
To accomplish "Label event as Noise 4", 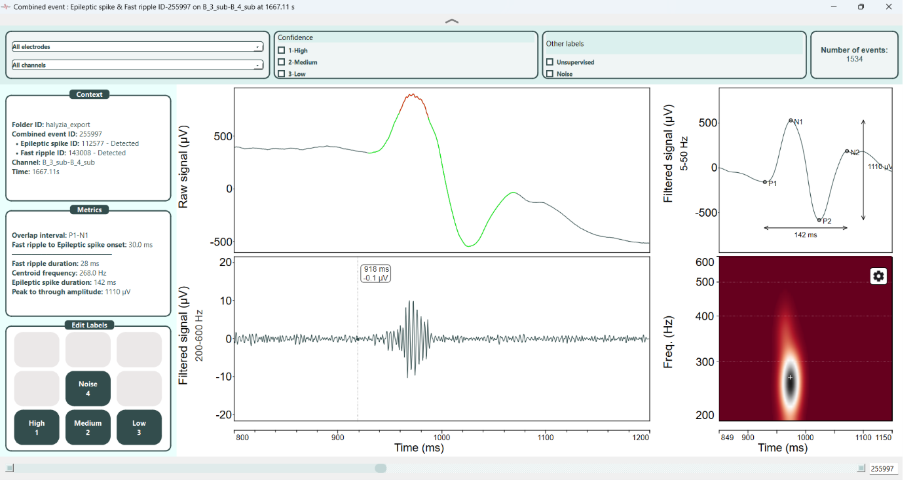I will pos(88,388).
